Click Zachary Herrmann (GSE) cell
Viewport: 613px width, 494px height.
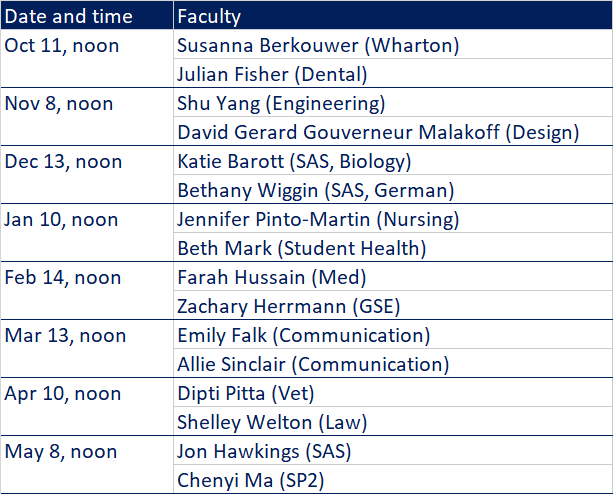[393, 305]
